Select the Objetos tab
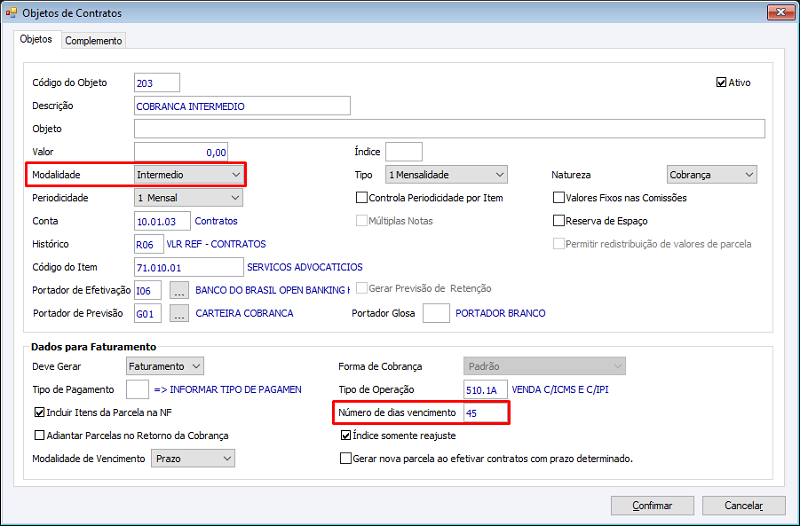 36,39
